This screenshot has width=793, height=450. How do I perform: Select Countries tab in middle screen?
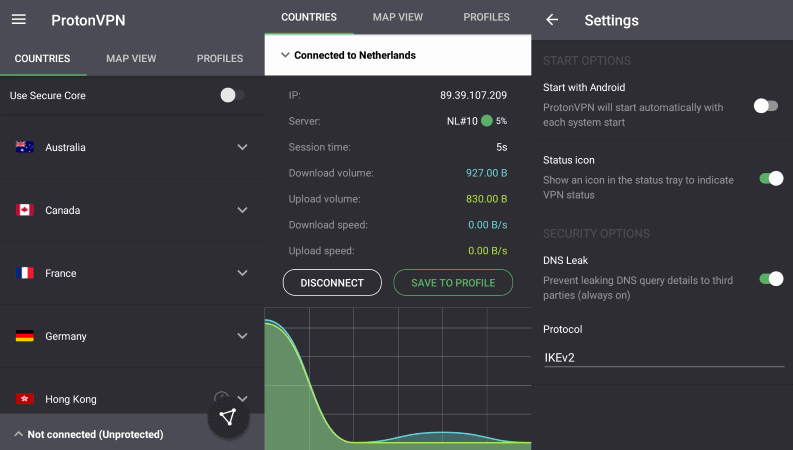309,17
